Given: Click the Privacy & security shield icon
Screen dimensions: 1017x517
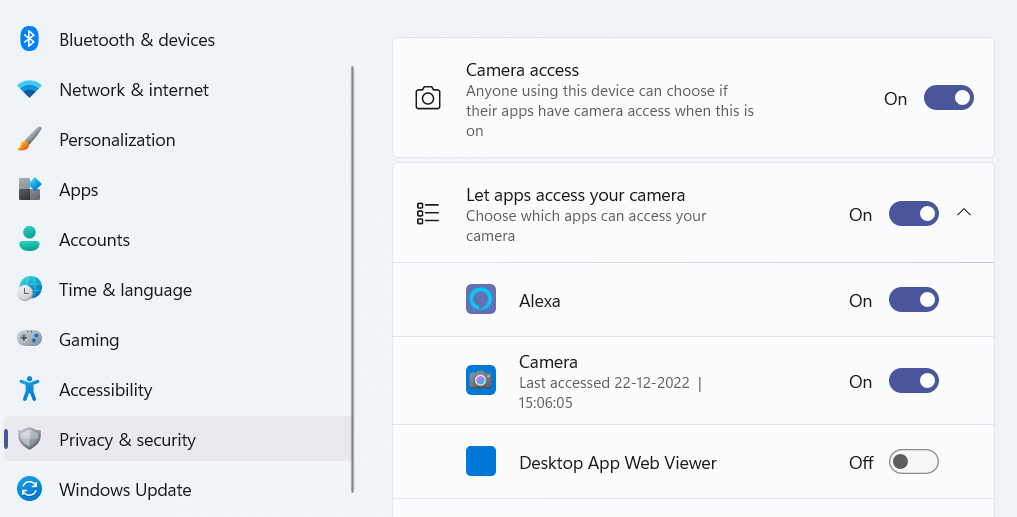Looking at the screenshot, I should click(29, 439).
